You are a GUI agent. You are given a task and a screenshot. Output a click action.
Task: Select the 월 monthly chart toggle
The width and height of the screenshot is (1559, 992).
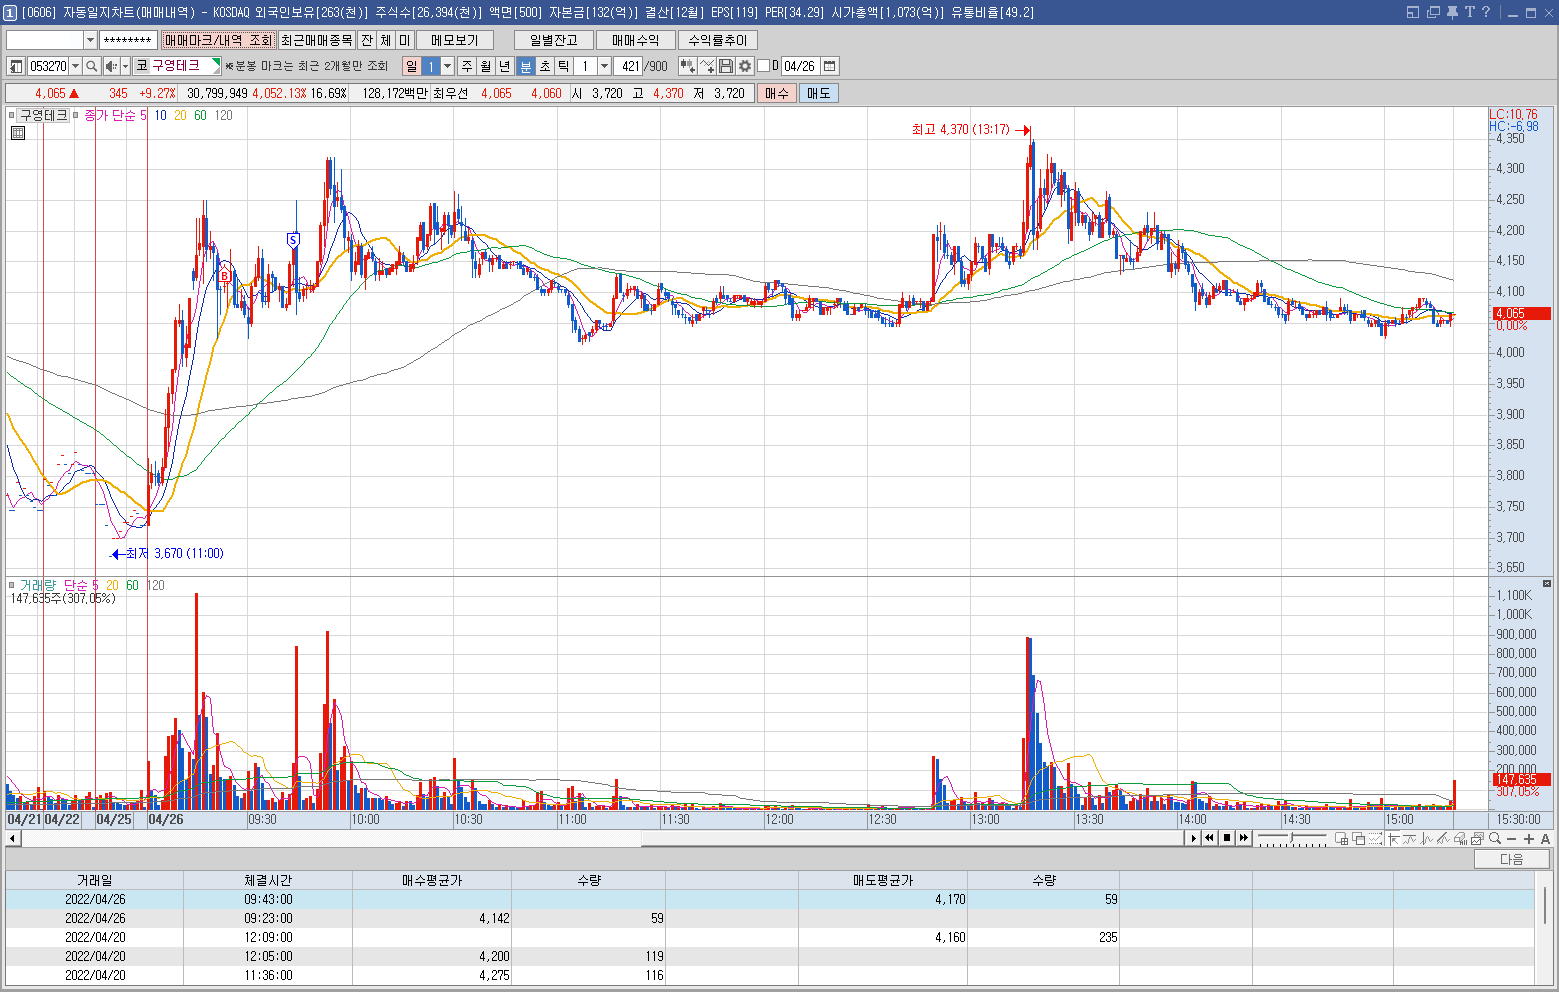[486, 66]
